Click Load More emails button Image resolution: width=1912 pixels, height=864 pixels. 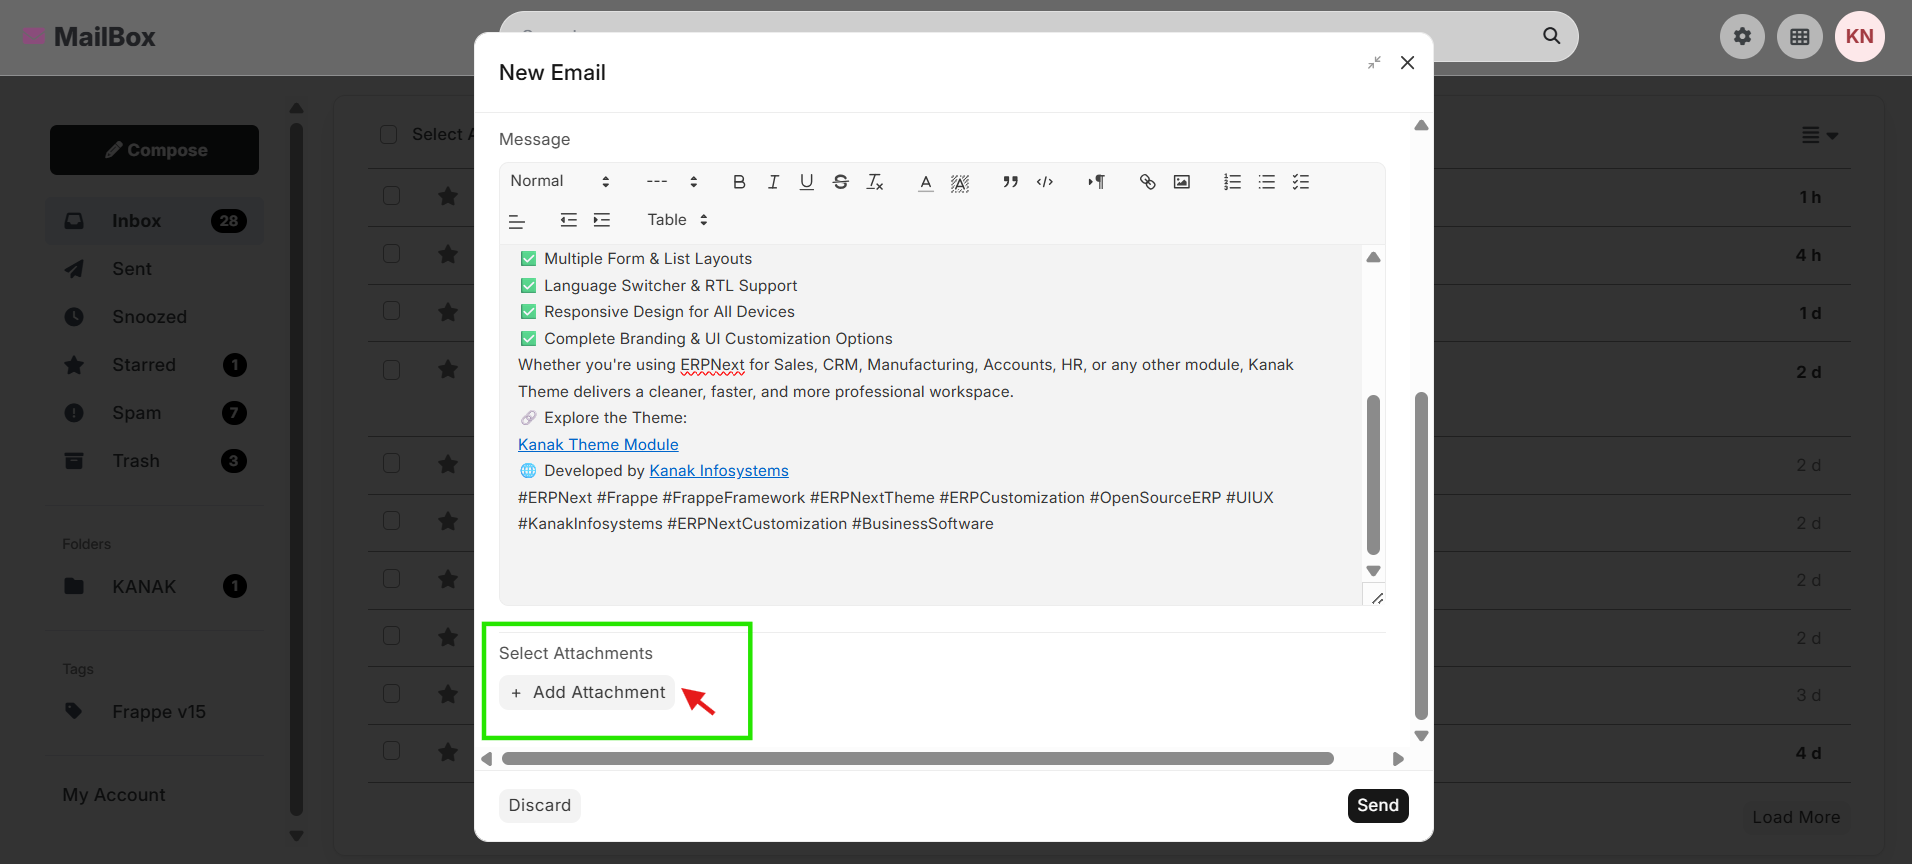1796,817
